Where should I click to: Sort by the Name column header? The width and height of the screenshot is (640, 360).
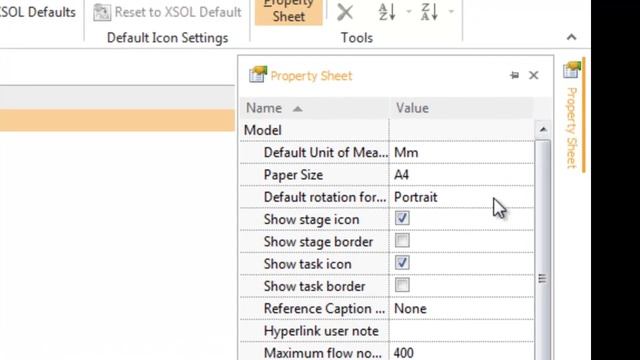[314, 108]
